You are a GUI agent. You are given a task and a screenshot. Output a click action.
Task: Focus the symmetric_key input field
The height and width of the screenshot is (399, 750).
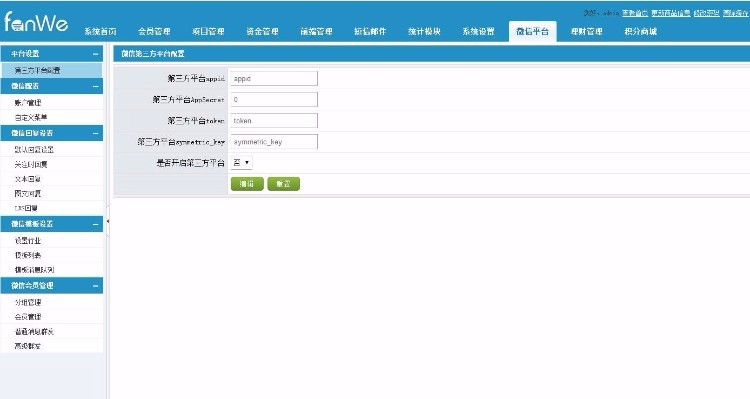pyautogui.click(x=274, y=142)
